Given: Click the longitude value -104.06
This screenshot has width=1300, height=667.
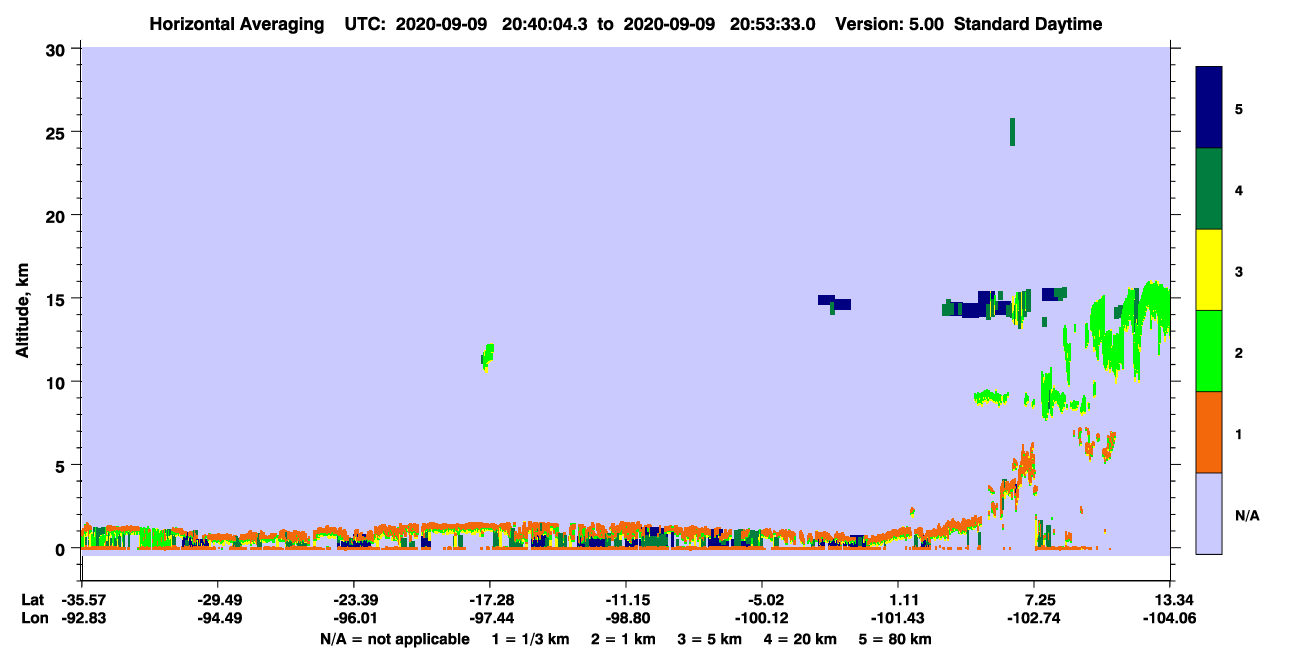Looking at the screenshot, I should tap(1170, 618).
